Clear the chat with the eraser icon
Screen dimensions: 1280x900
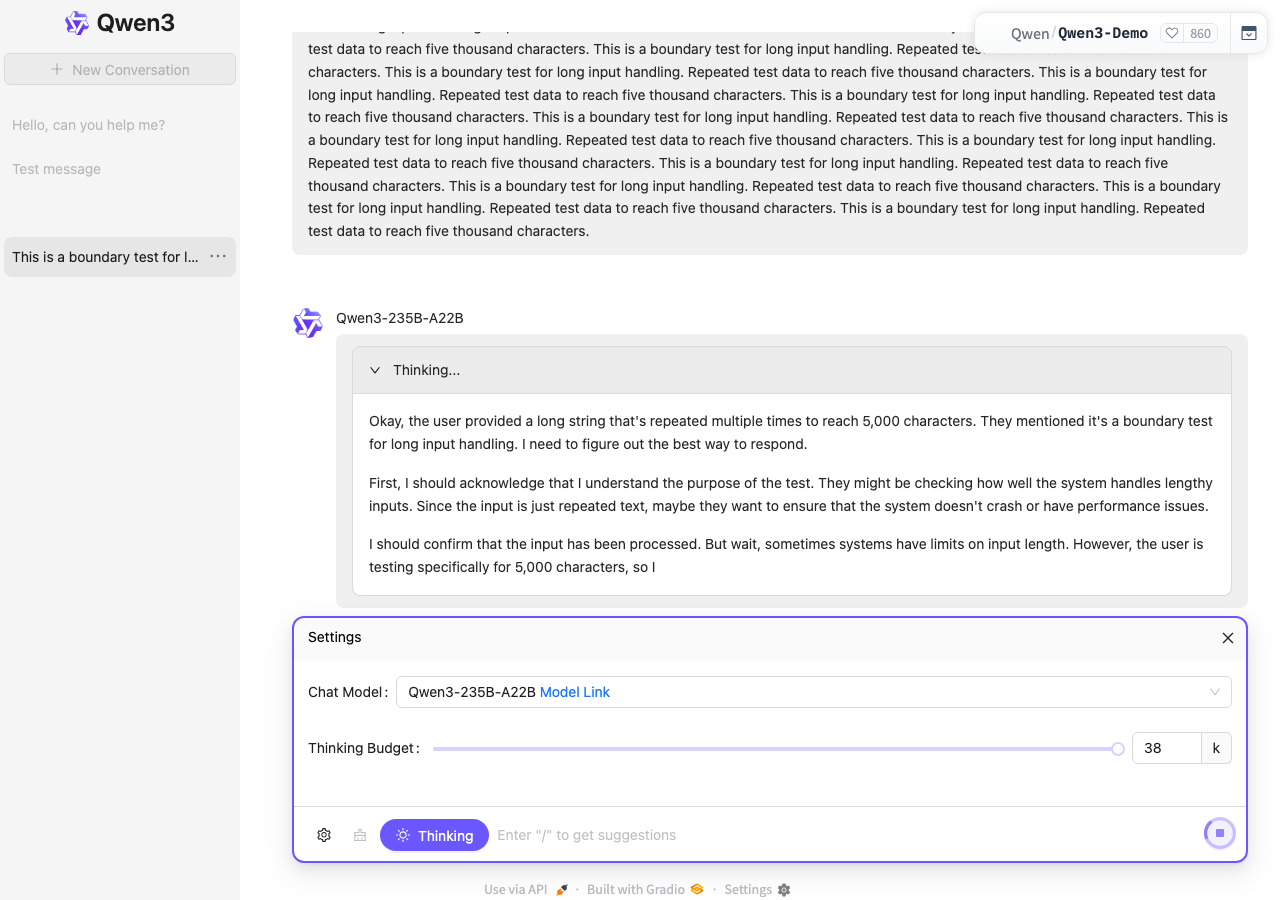pyautogui.click(x=360, y=835)
